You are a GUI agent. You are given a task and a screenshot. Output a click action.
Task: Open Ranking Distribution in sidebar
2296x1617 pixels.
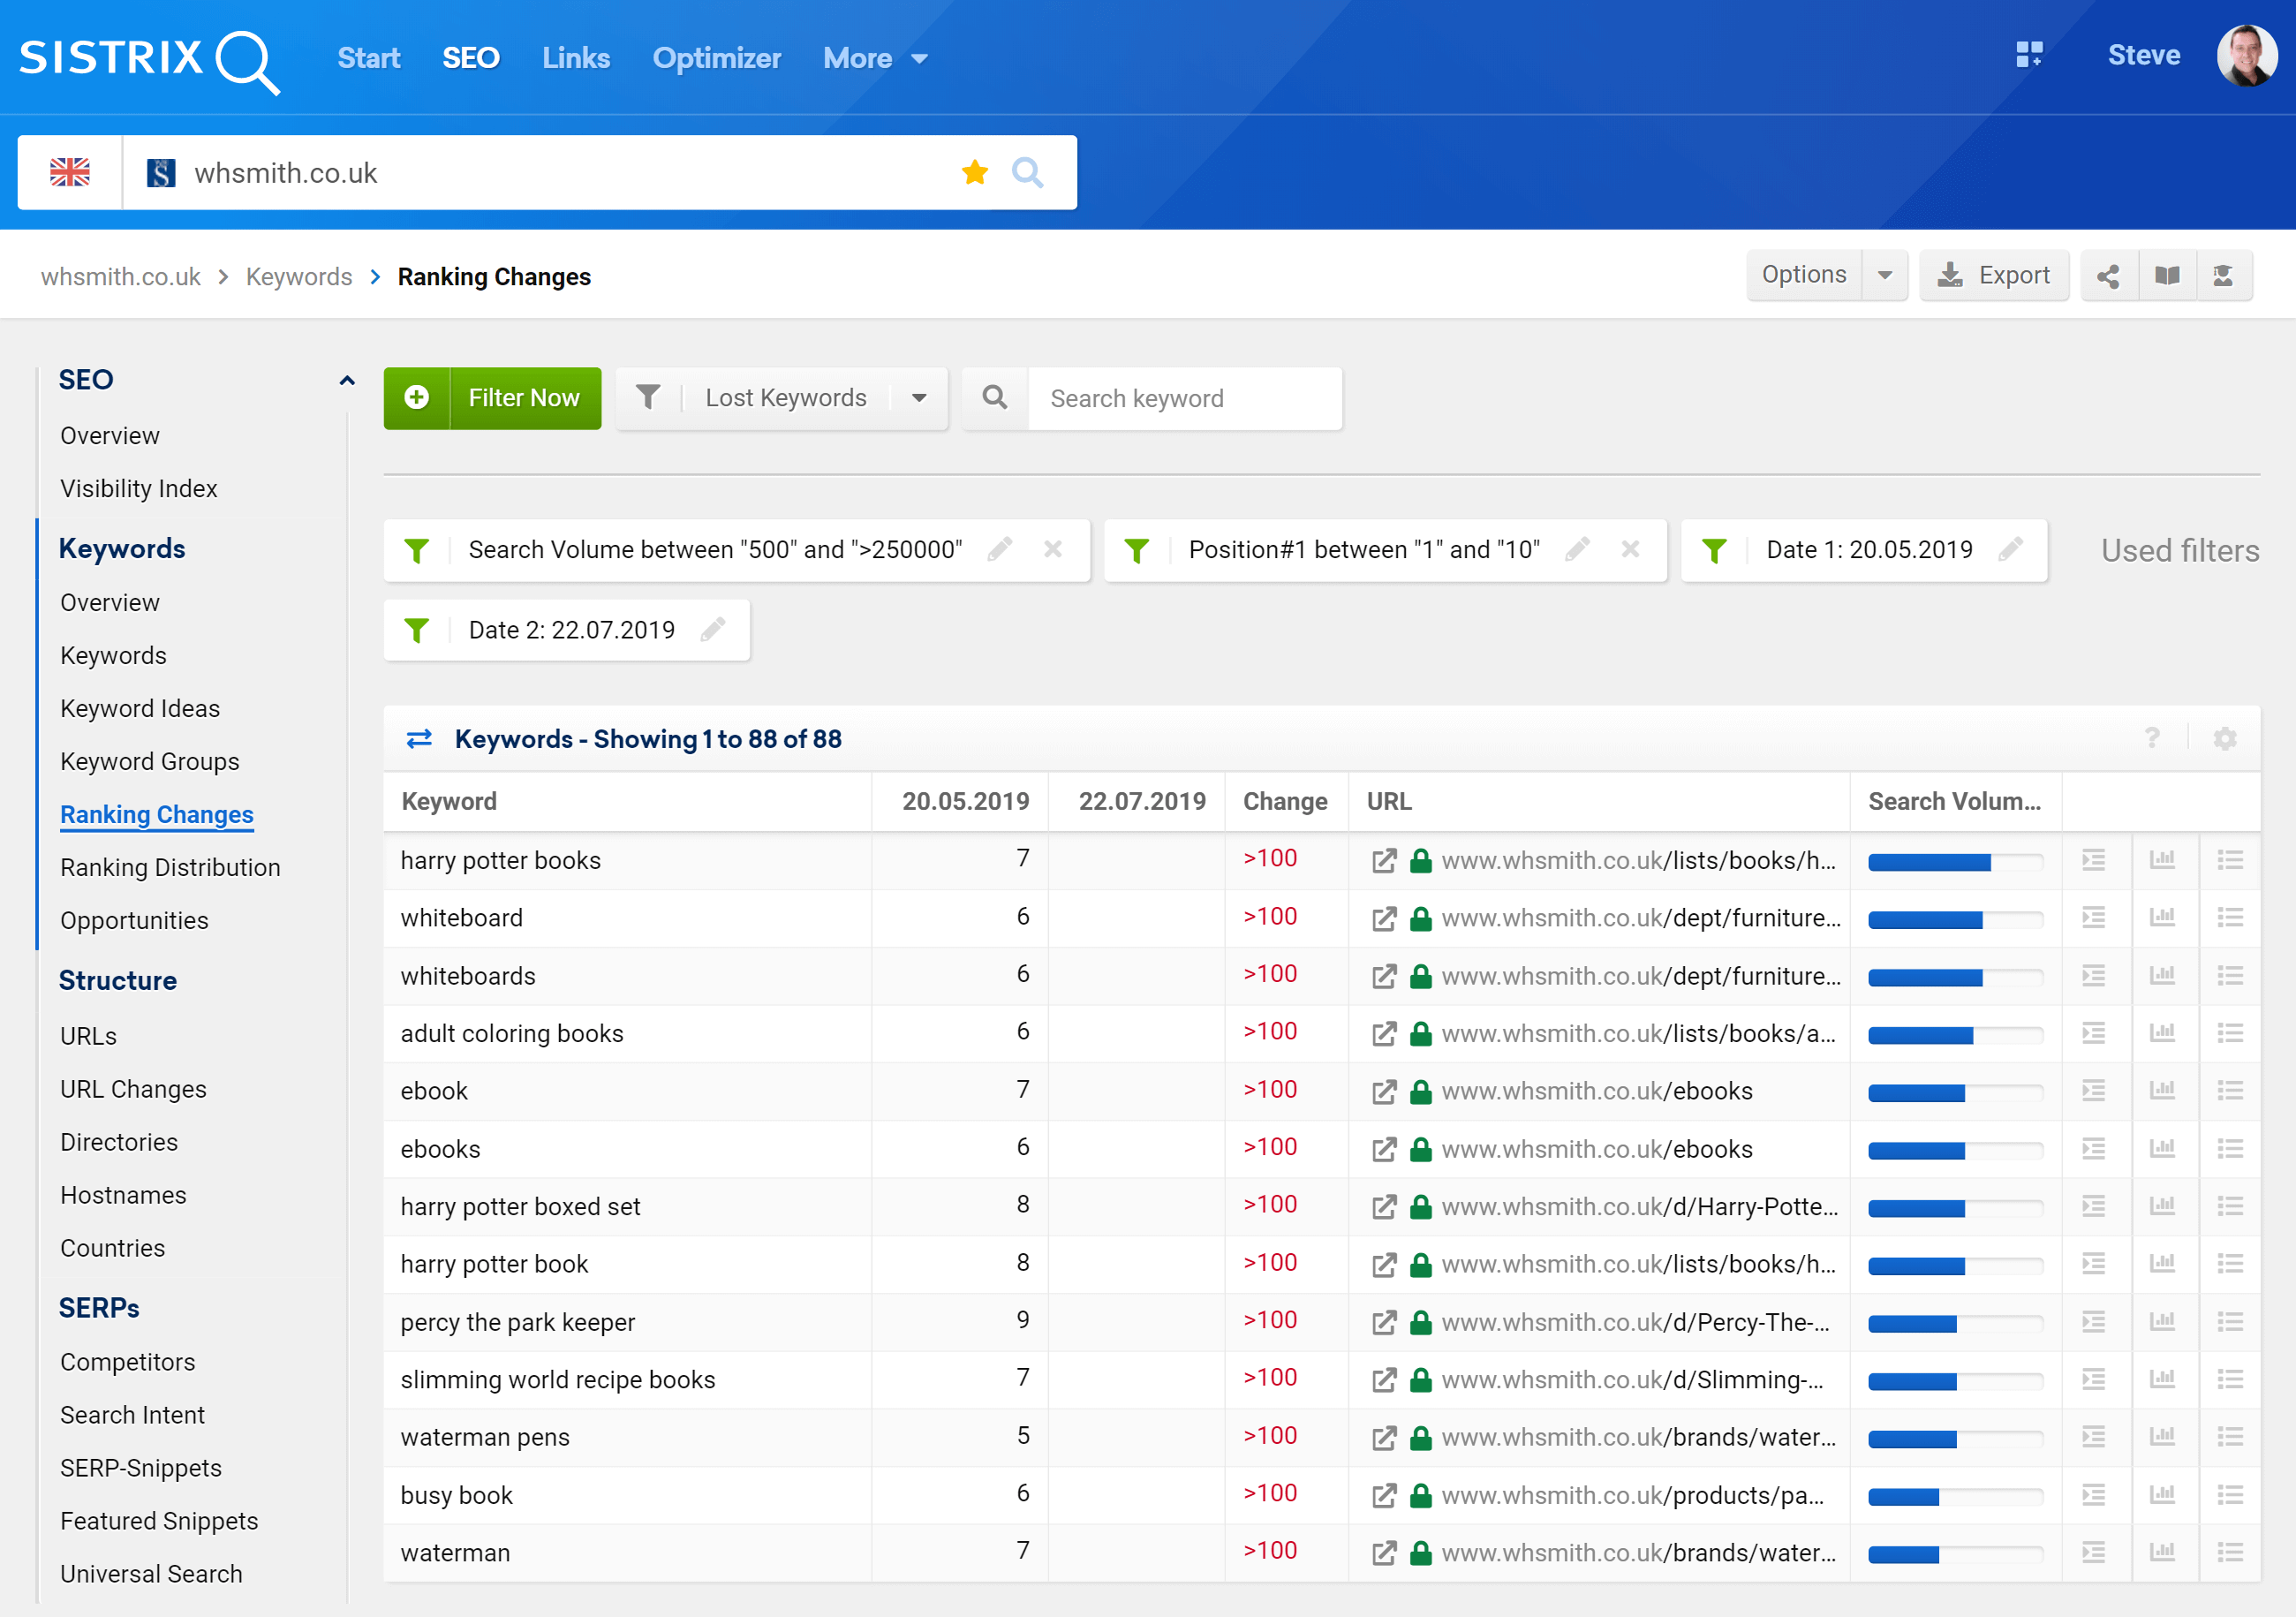pos(170,867)
